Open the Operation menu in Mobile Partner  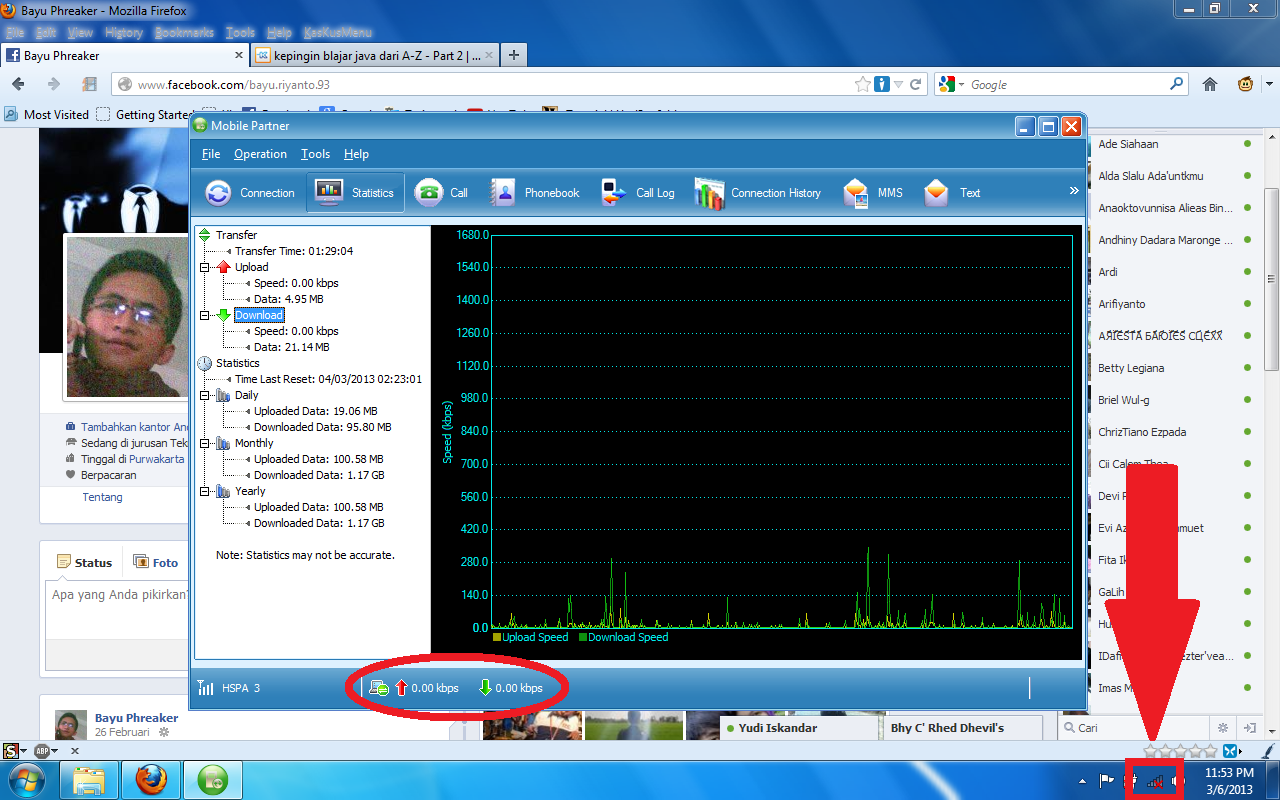260,154
